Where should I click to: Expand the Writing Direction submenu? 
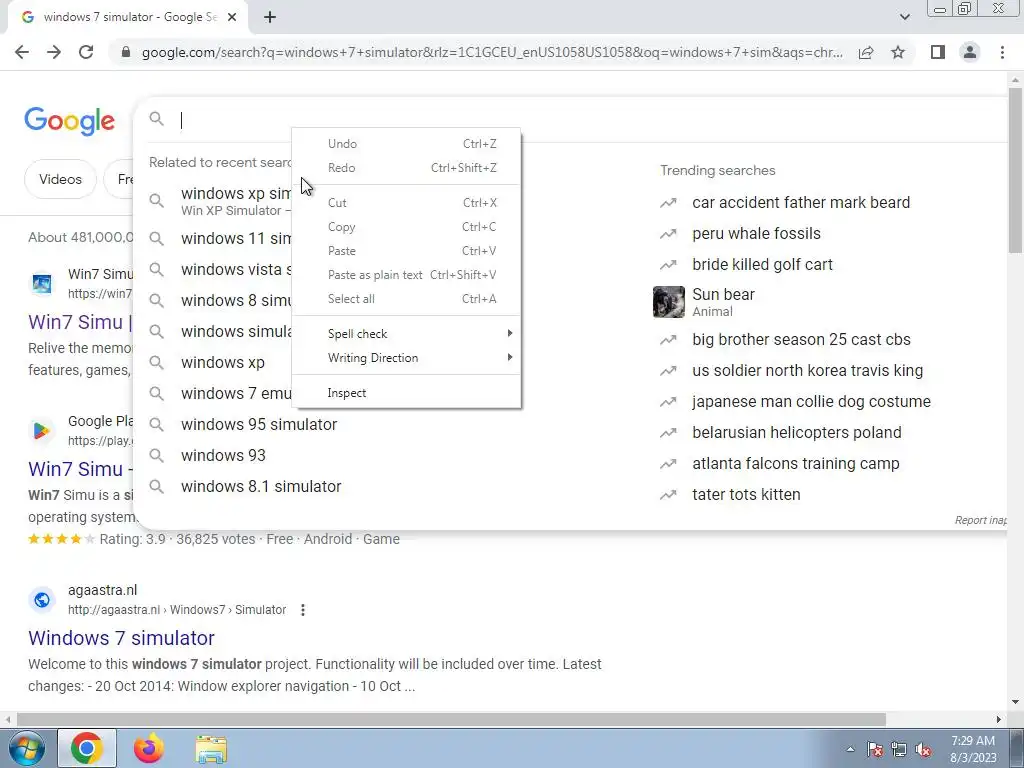[406, 358]
